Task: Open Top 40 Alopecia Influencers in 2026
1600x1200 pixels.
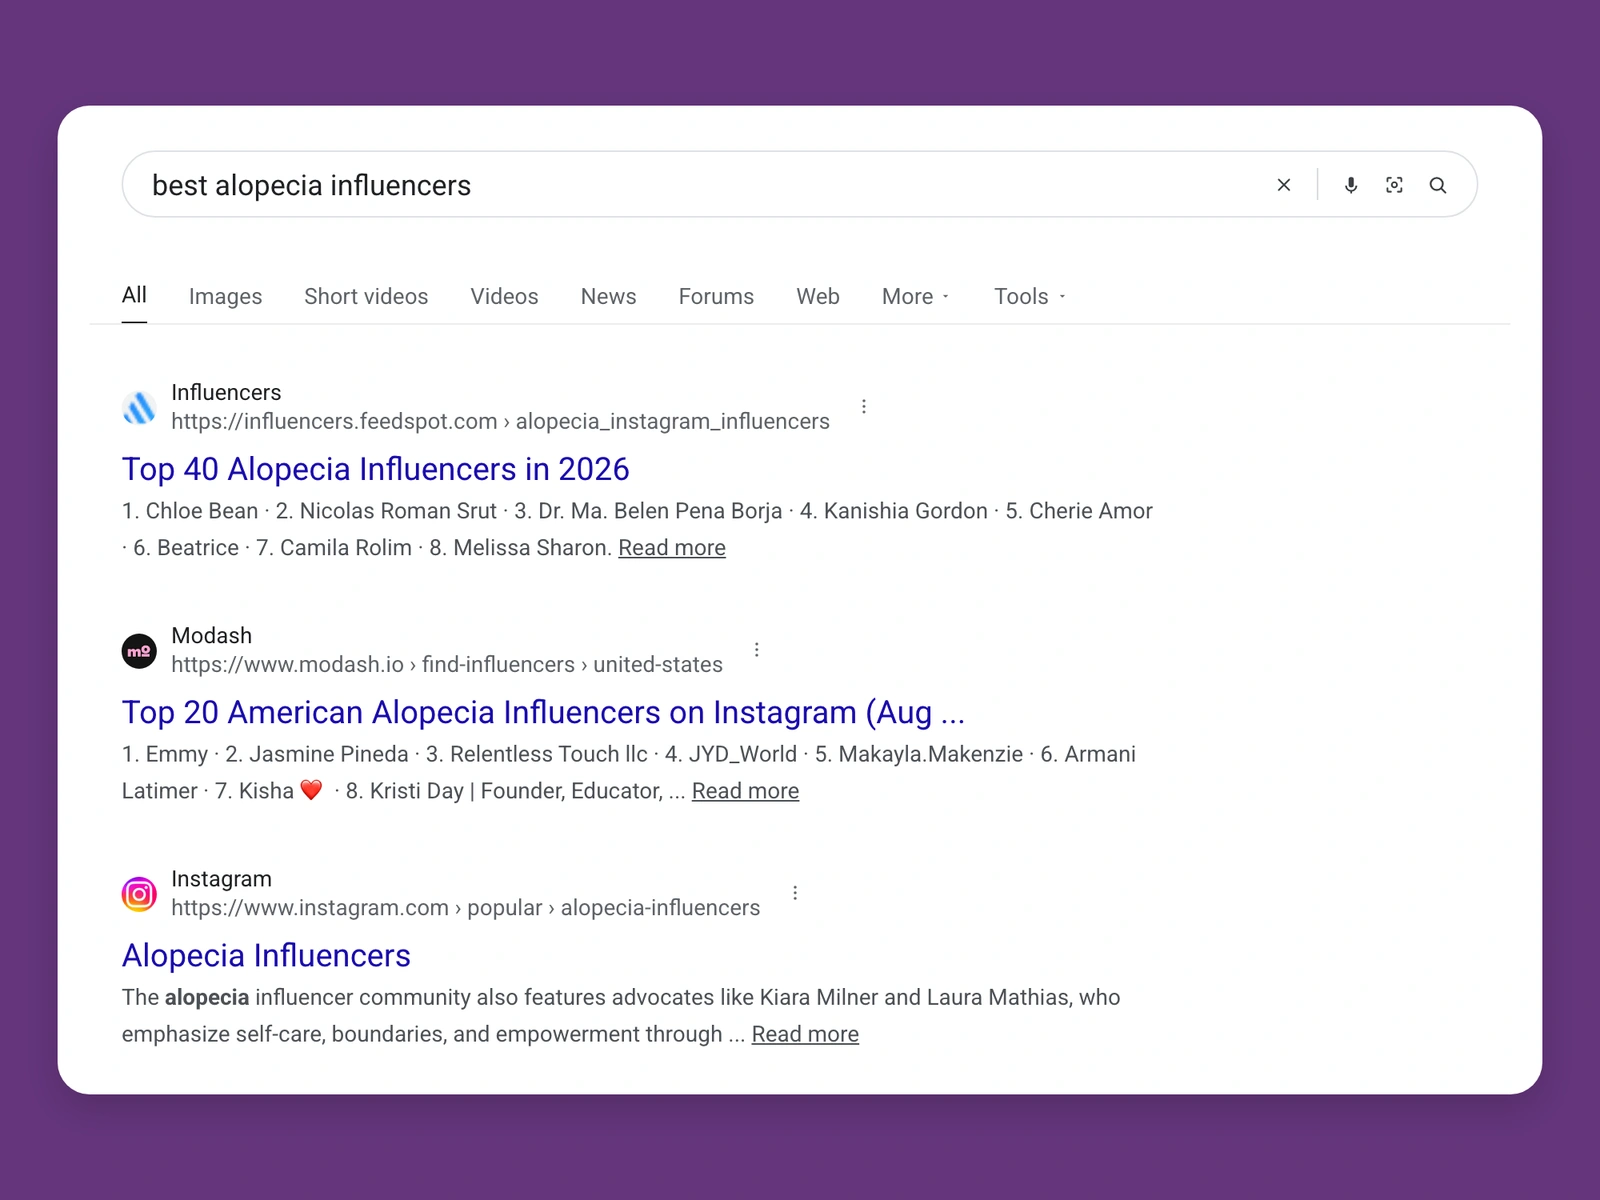Action: [x=375, y=469]
